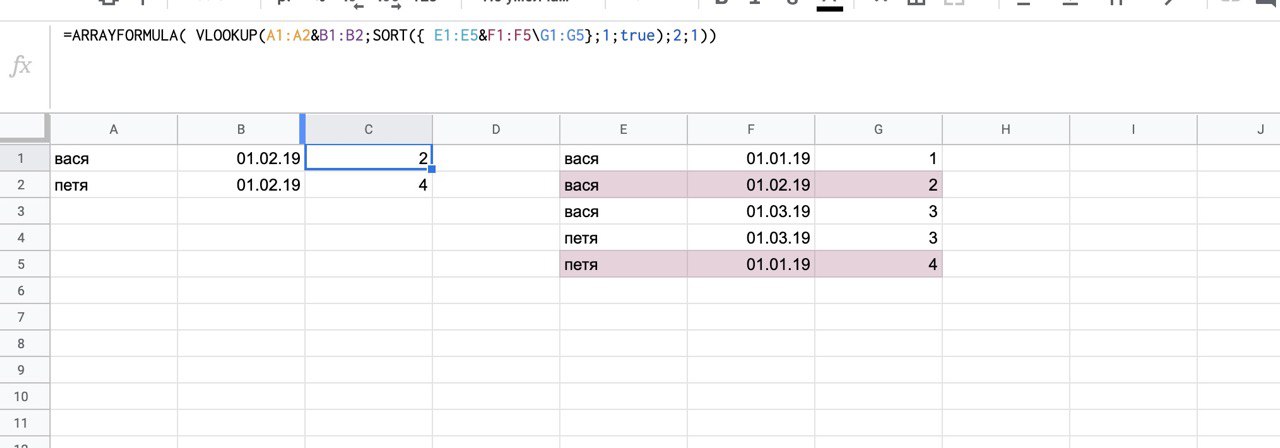Select column F header
This screenshot has height=448, width=1280.
tap(751, 128)
